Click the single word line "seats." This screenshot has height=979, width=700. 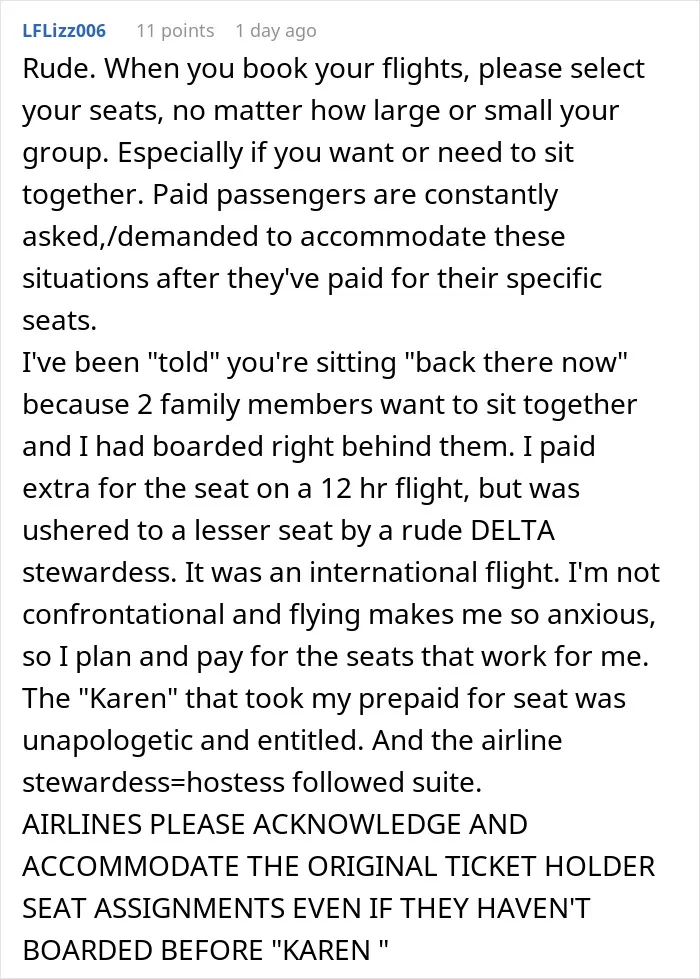pyautogui.click(x=60, y=321)
